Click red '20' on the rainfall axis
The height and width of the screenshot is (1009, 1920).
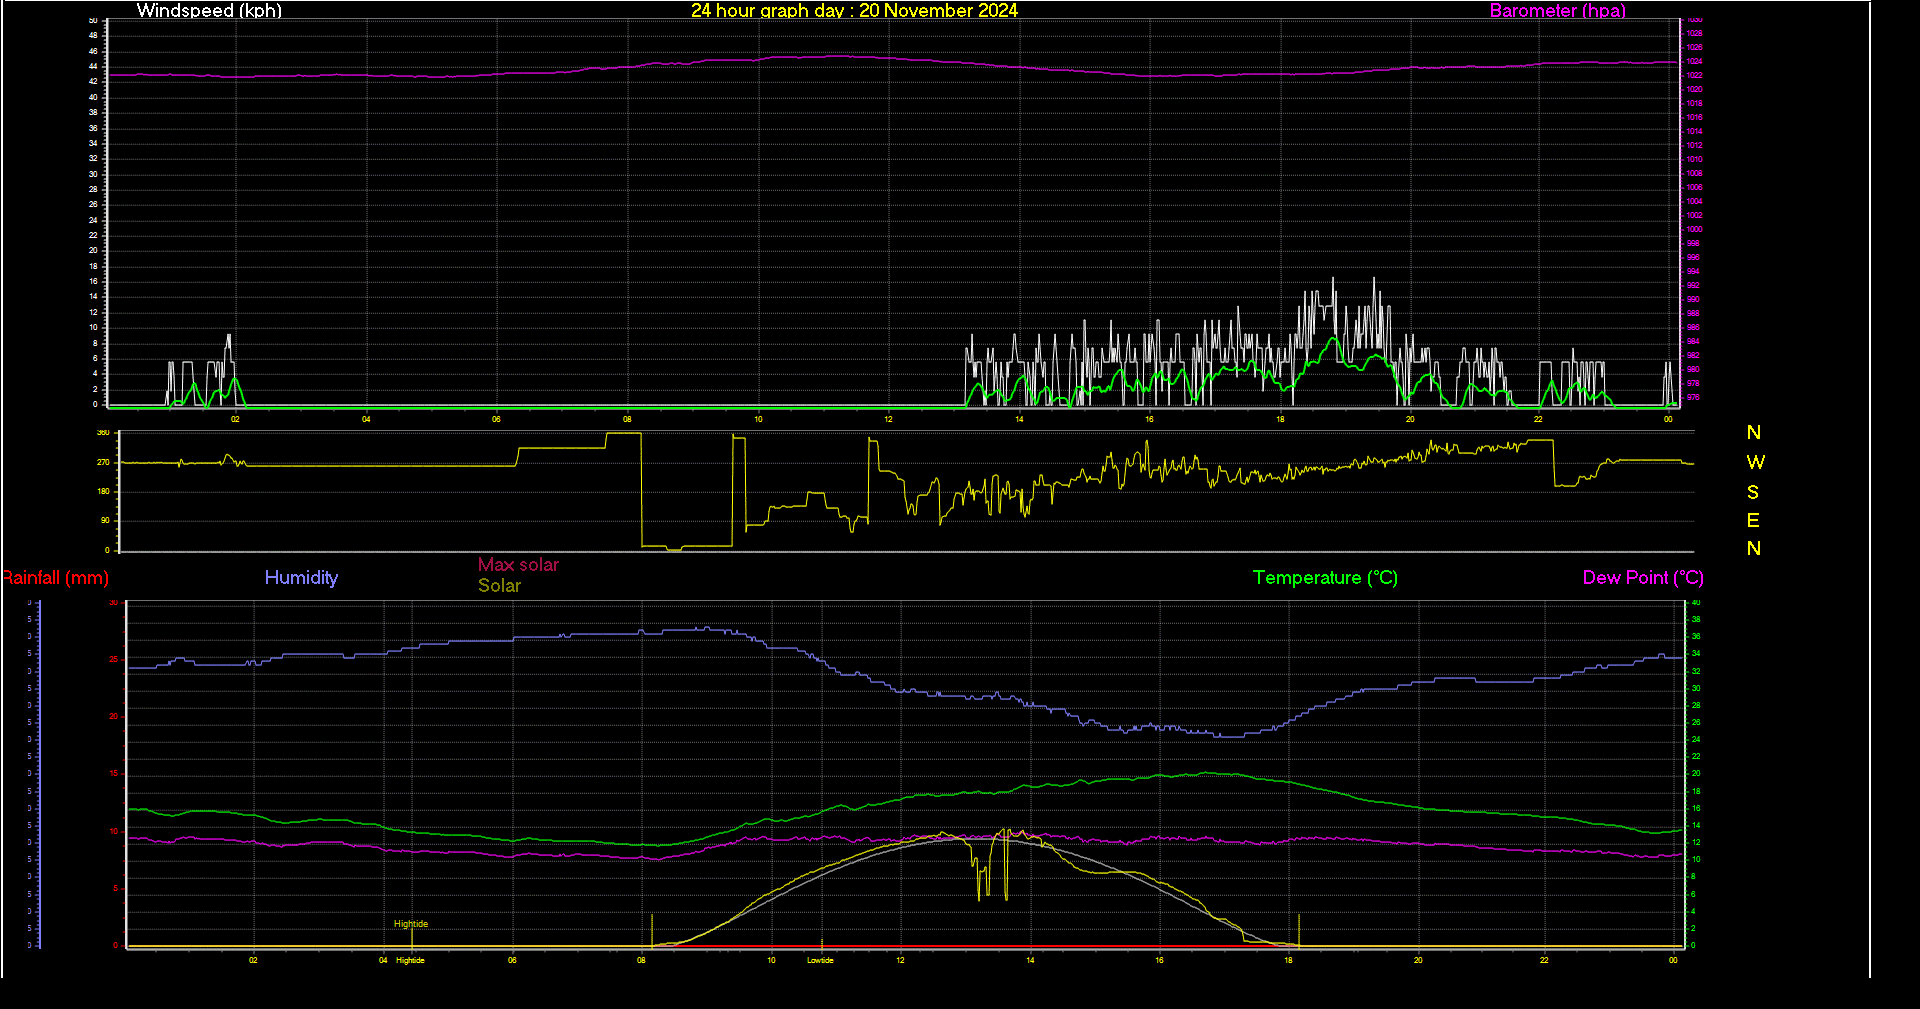click(x=114, y=717)
